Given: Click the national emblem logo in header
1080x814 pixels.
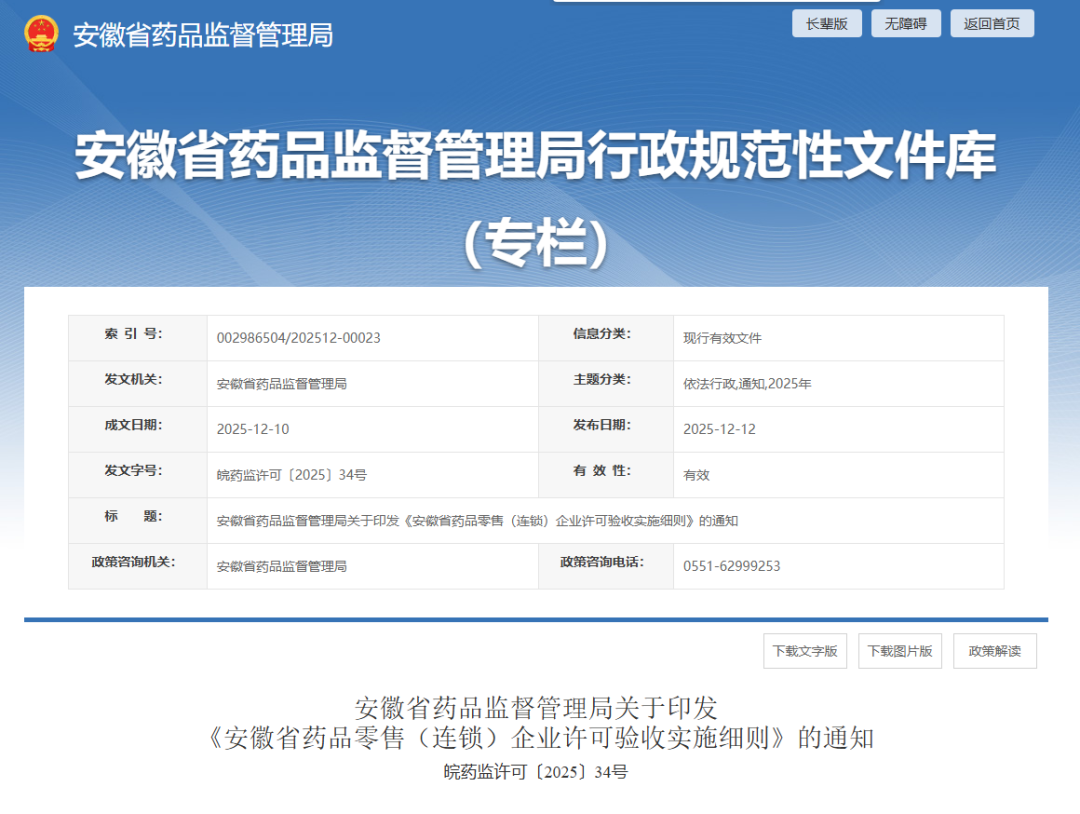Looking at the screenshot, I should [41, 35].
